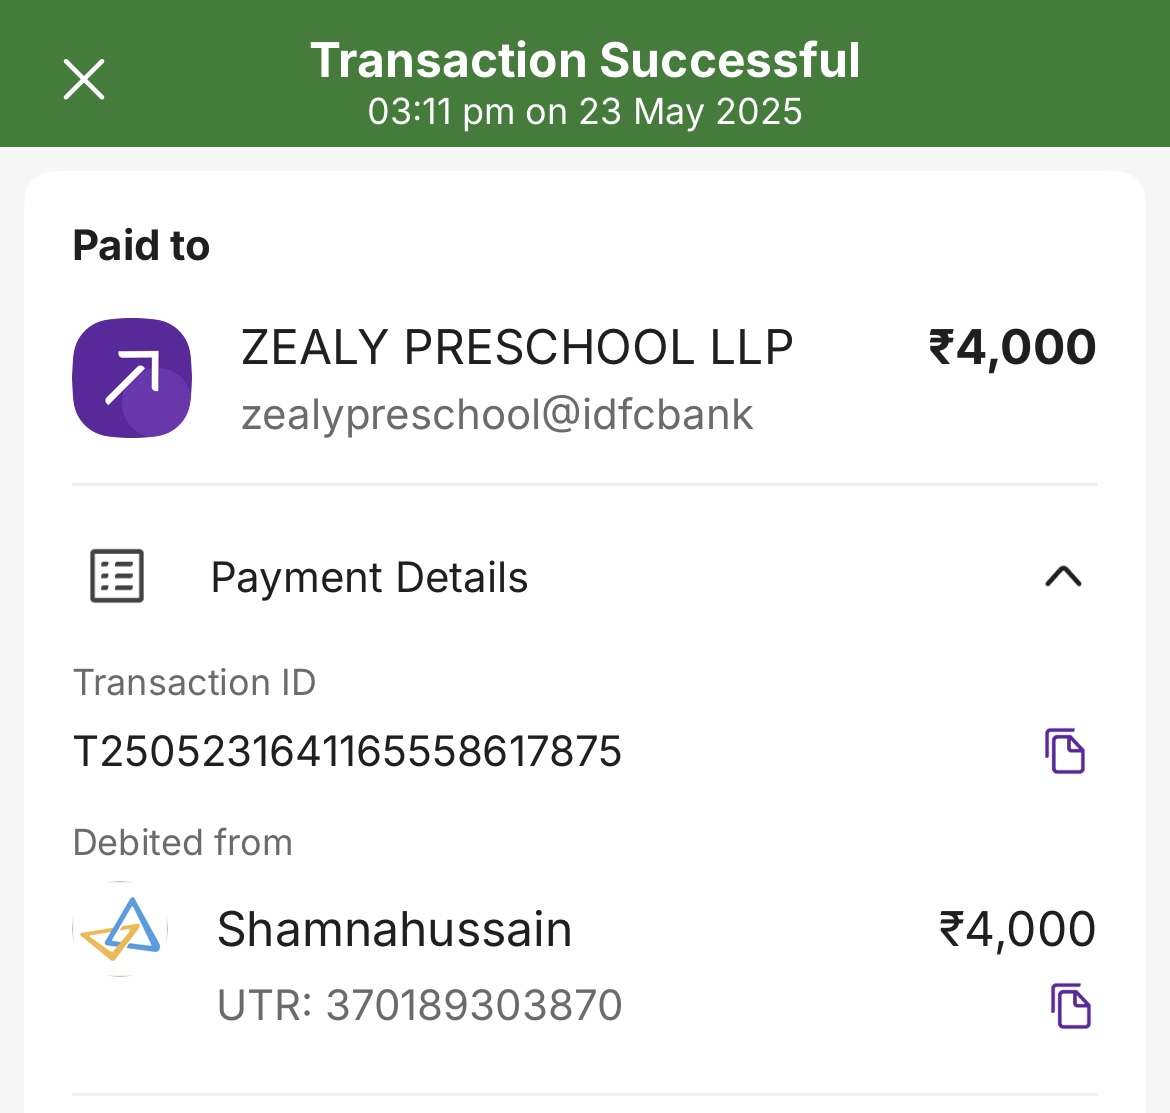Collapse the Payment Details section

[1063, 576]
